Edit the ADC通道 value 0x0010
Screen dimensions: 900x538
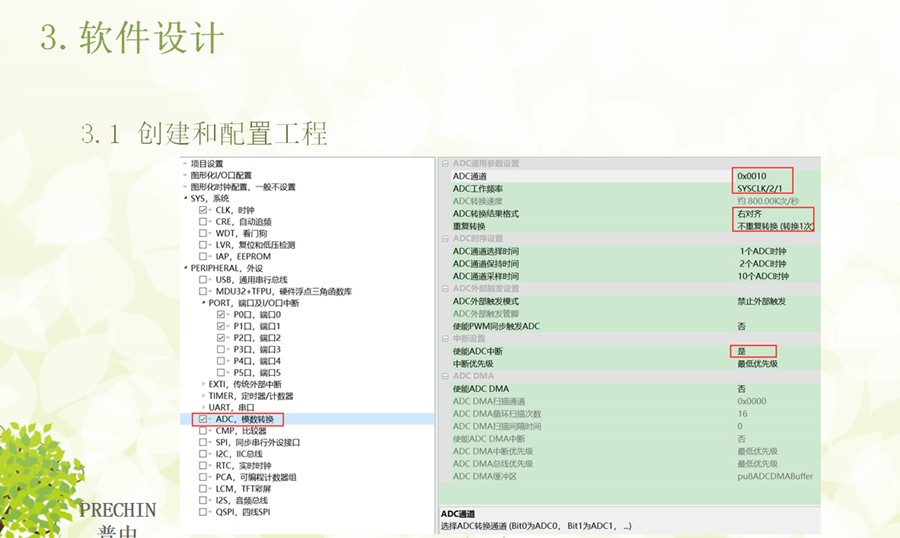click(752, 176)
